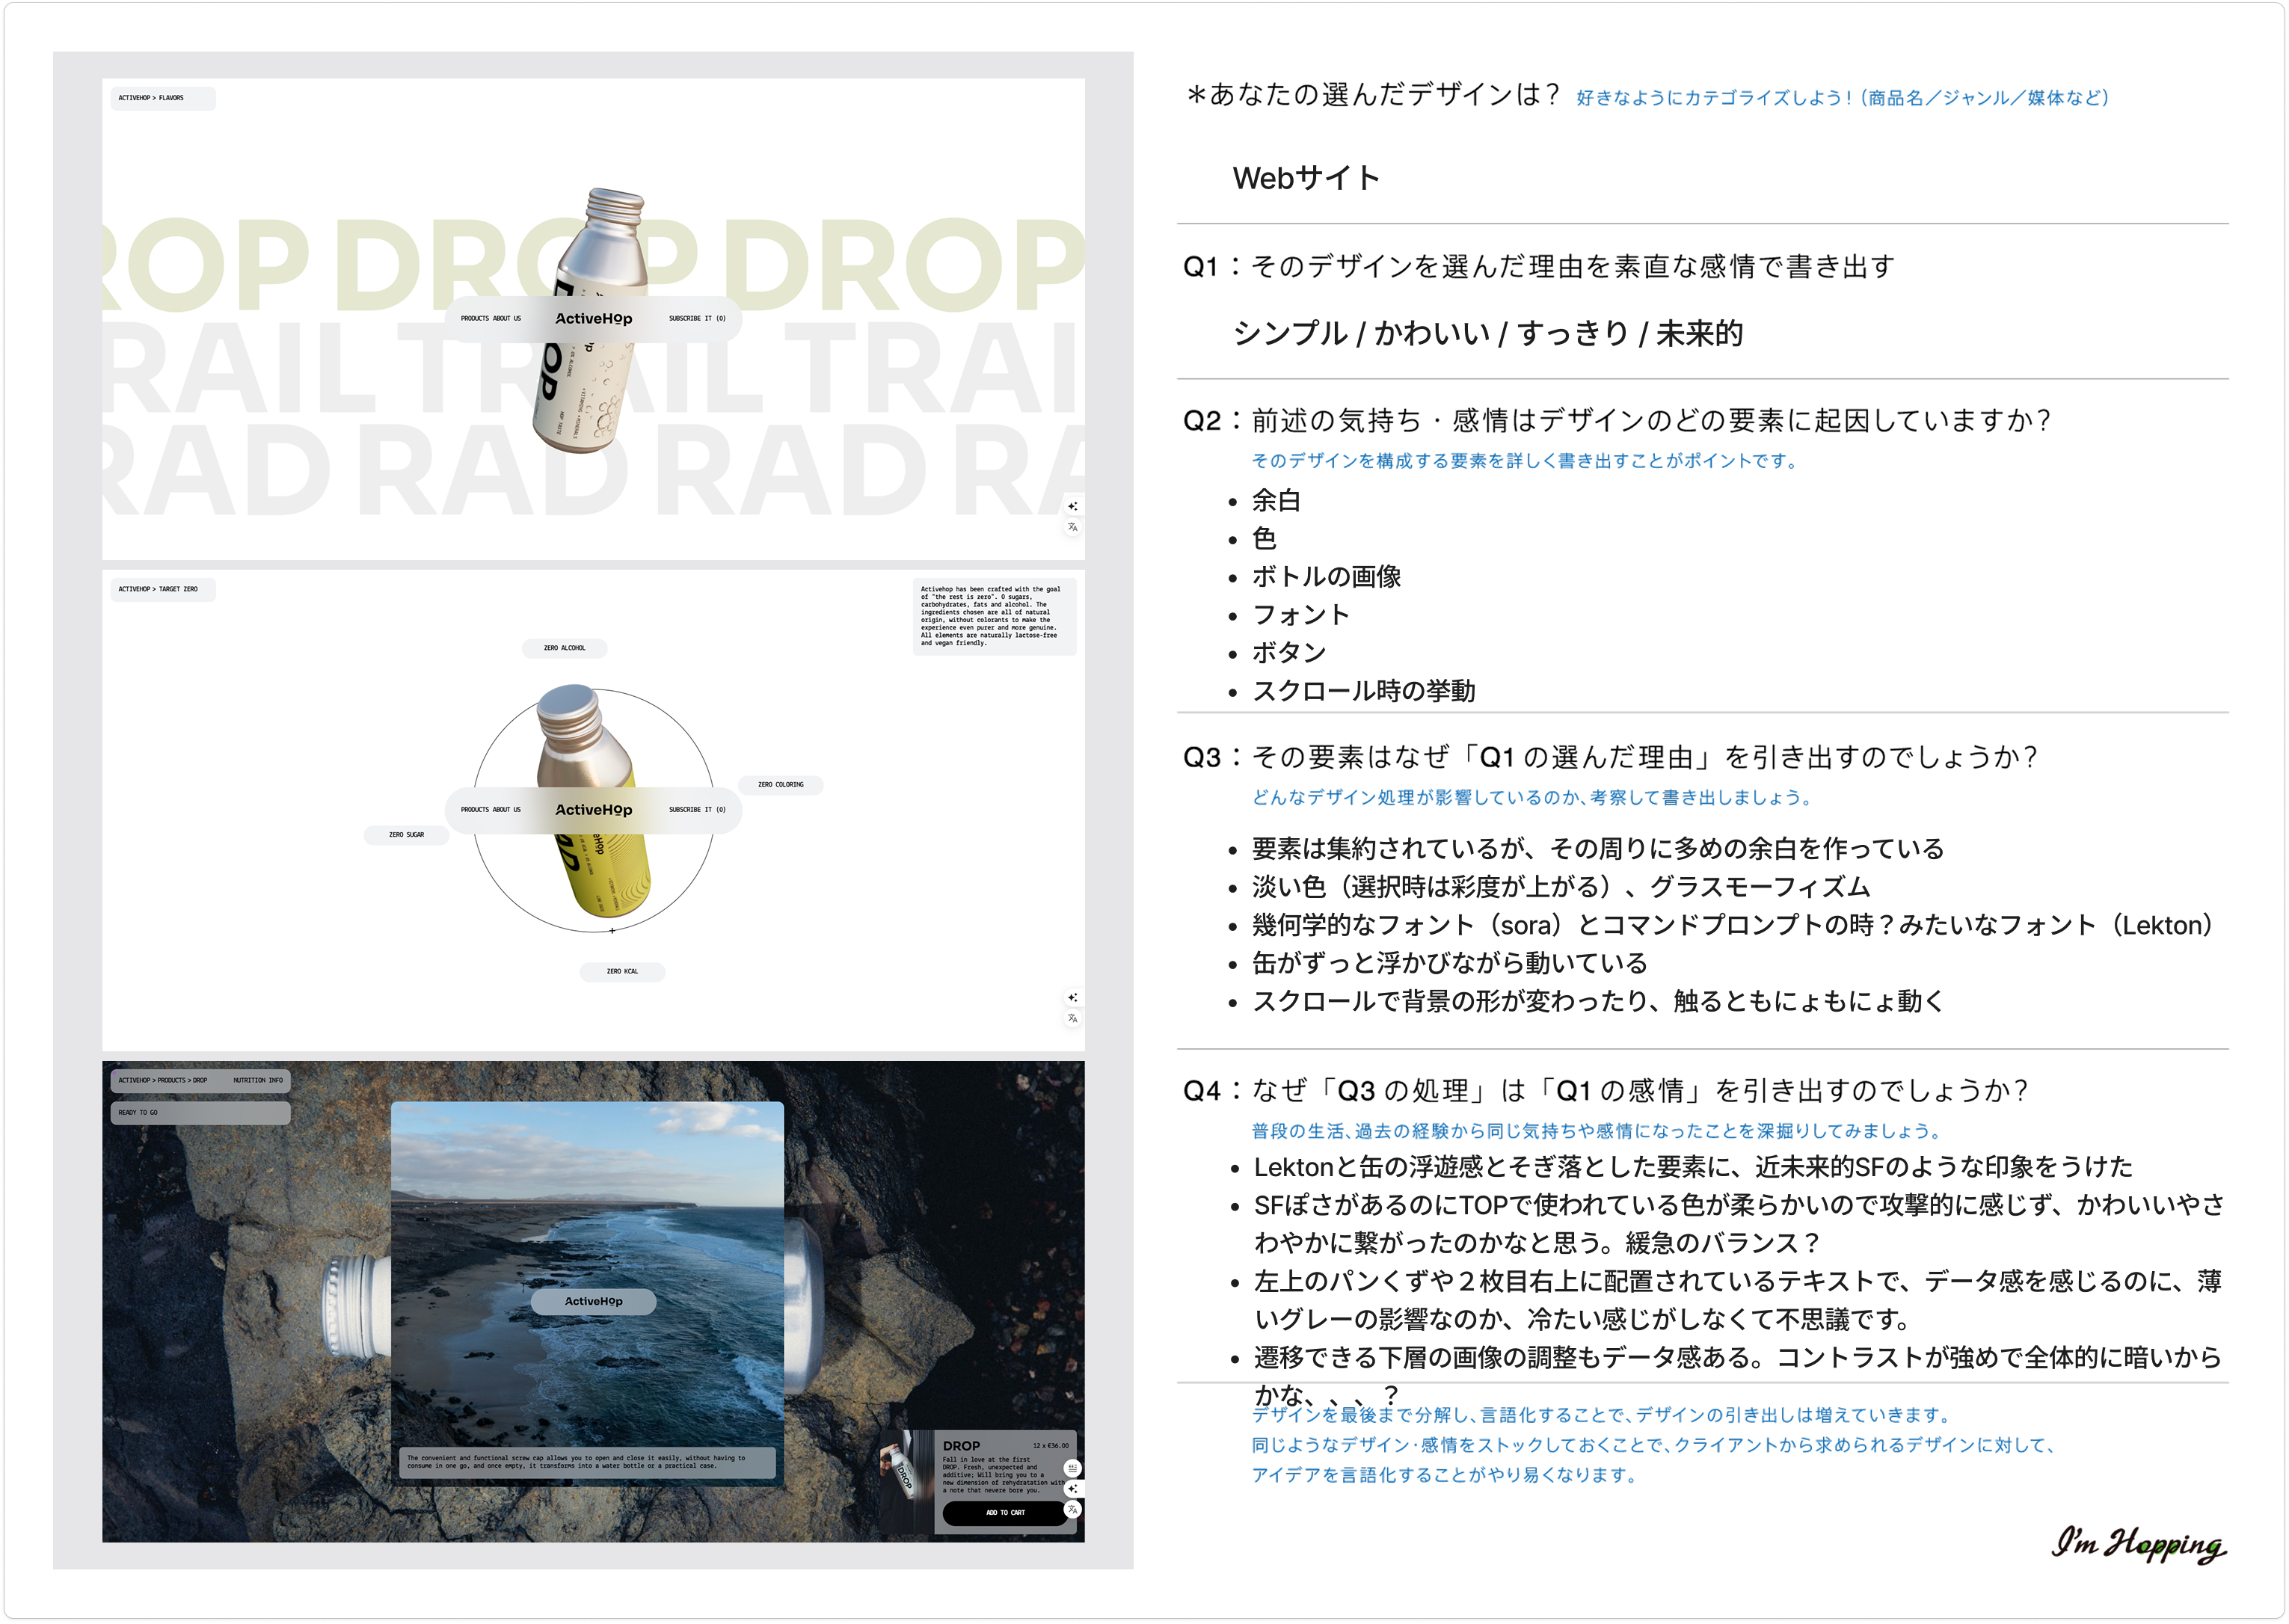This screenshot has width=2289, height=1624.
Task: Select the NUTRITION INFO tab
Action: [x=258, y=1080]
